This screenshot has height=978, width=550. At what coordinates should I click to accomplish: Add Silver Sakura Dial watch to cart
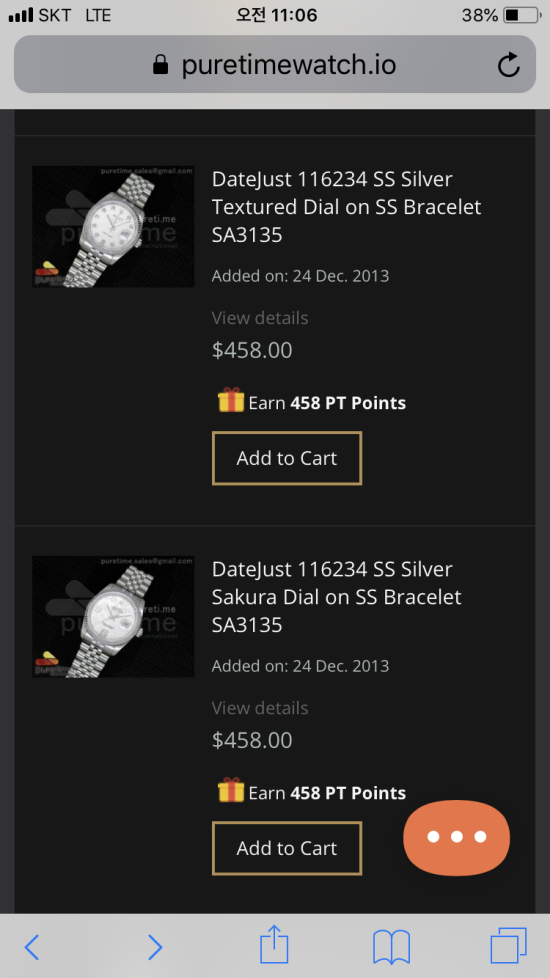click(287, 848)
